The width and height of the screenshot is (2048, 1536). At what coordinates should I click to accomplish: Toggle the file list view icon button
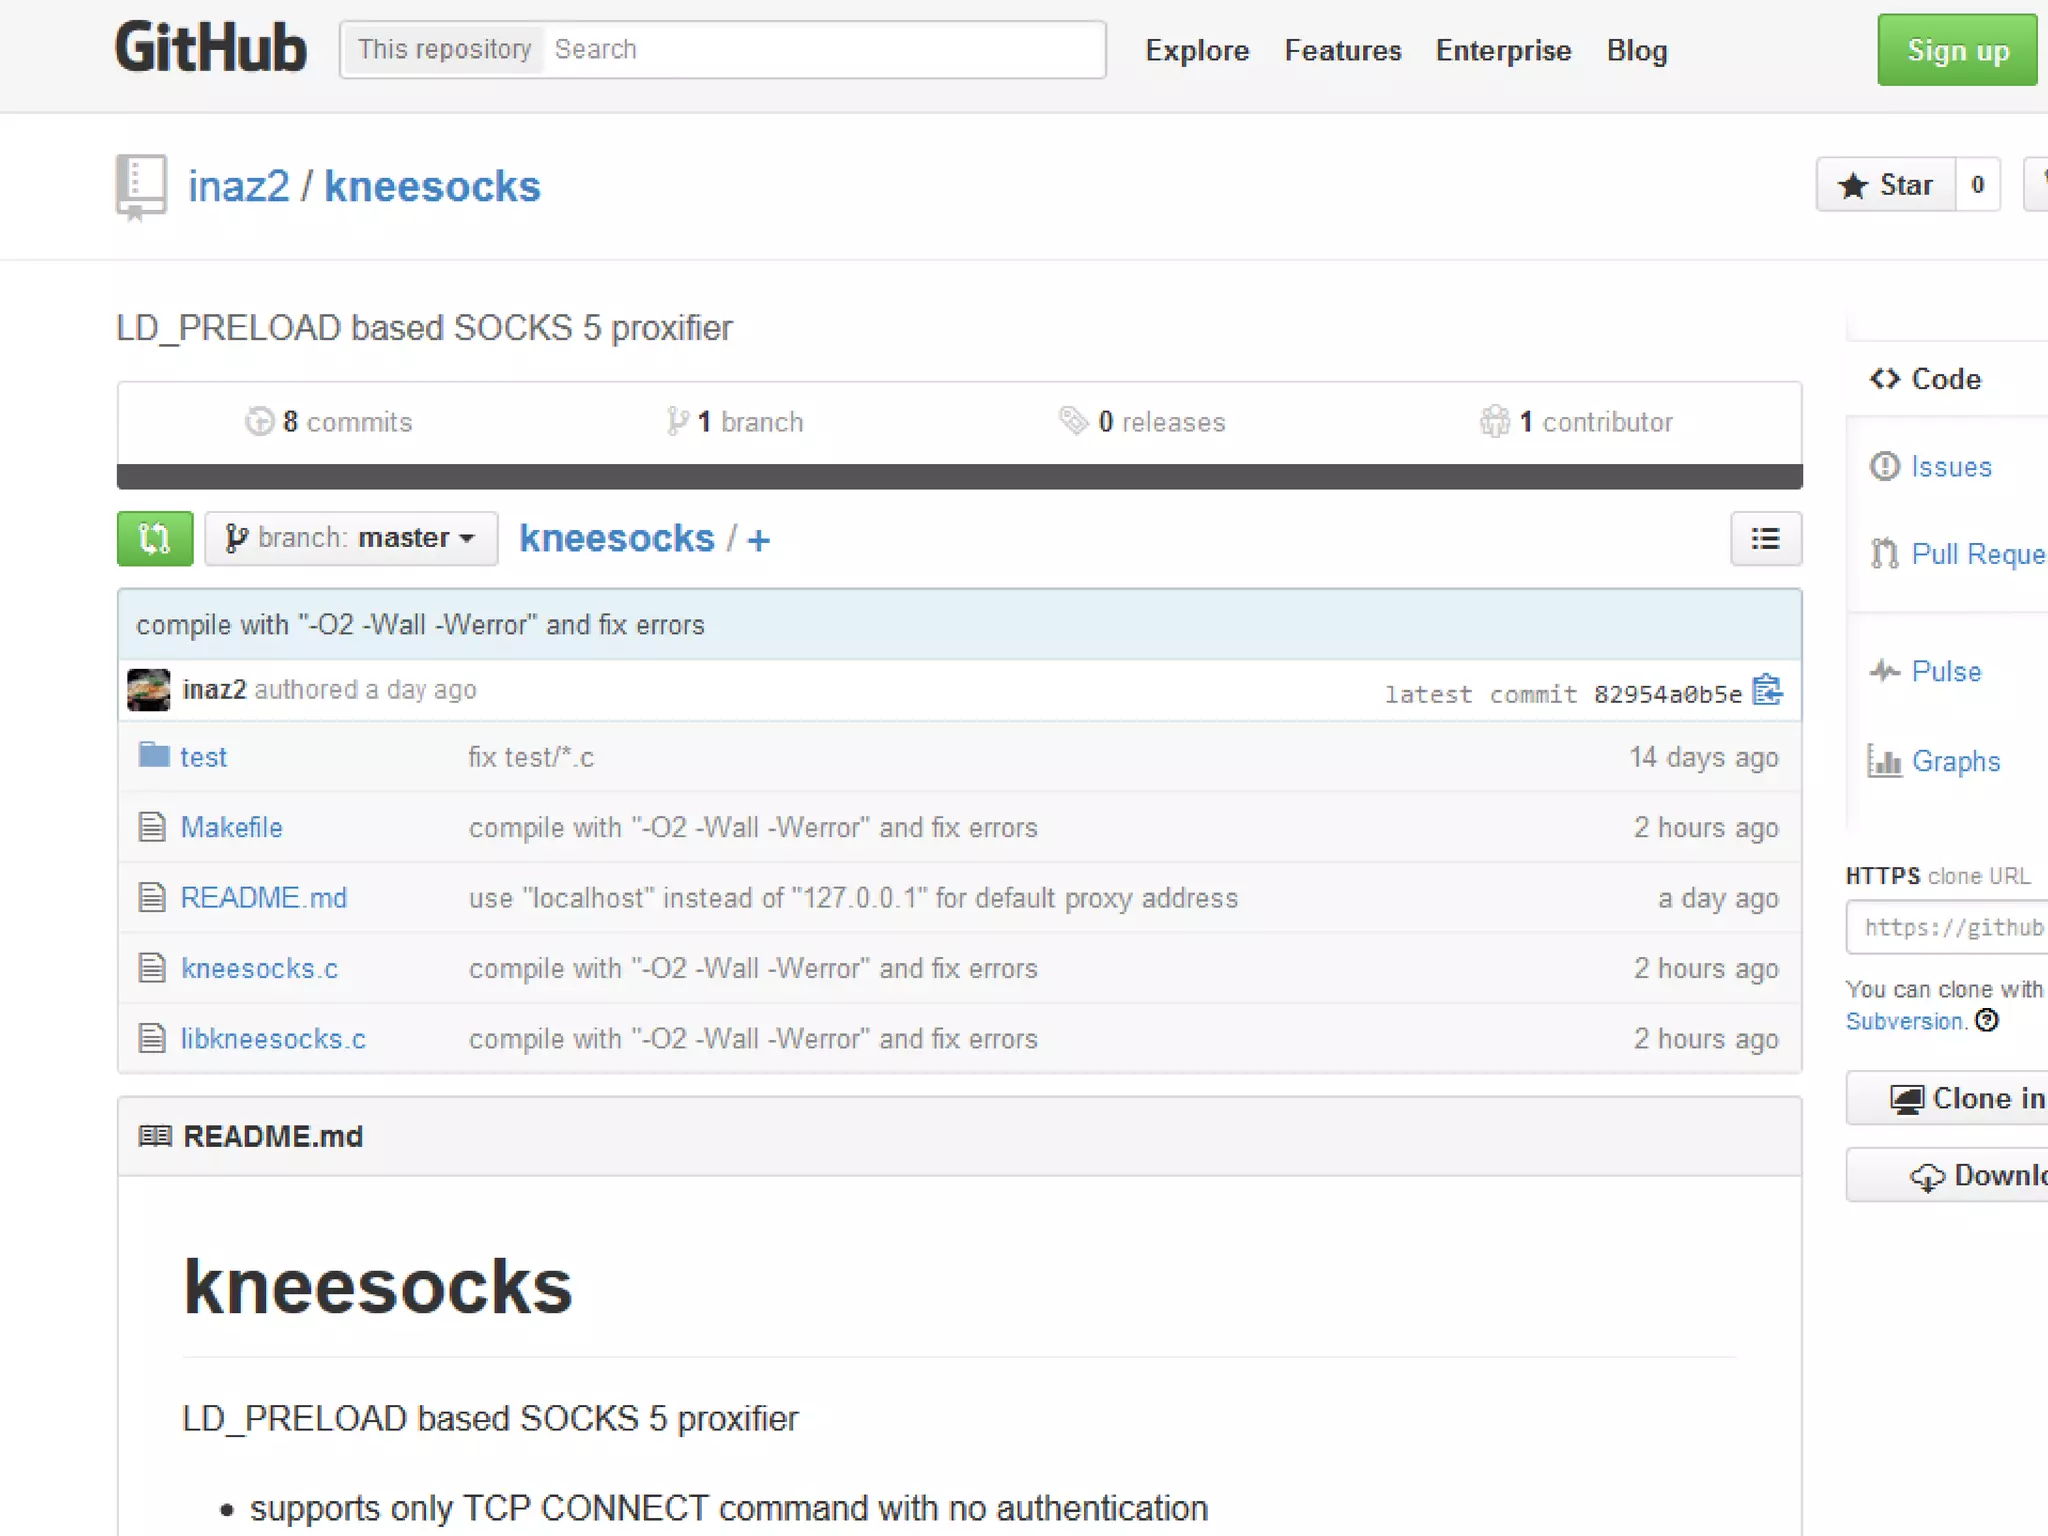(1766, 539)
